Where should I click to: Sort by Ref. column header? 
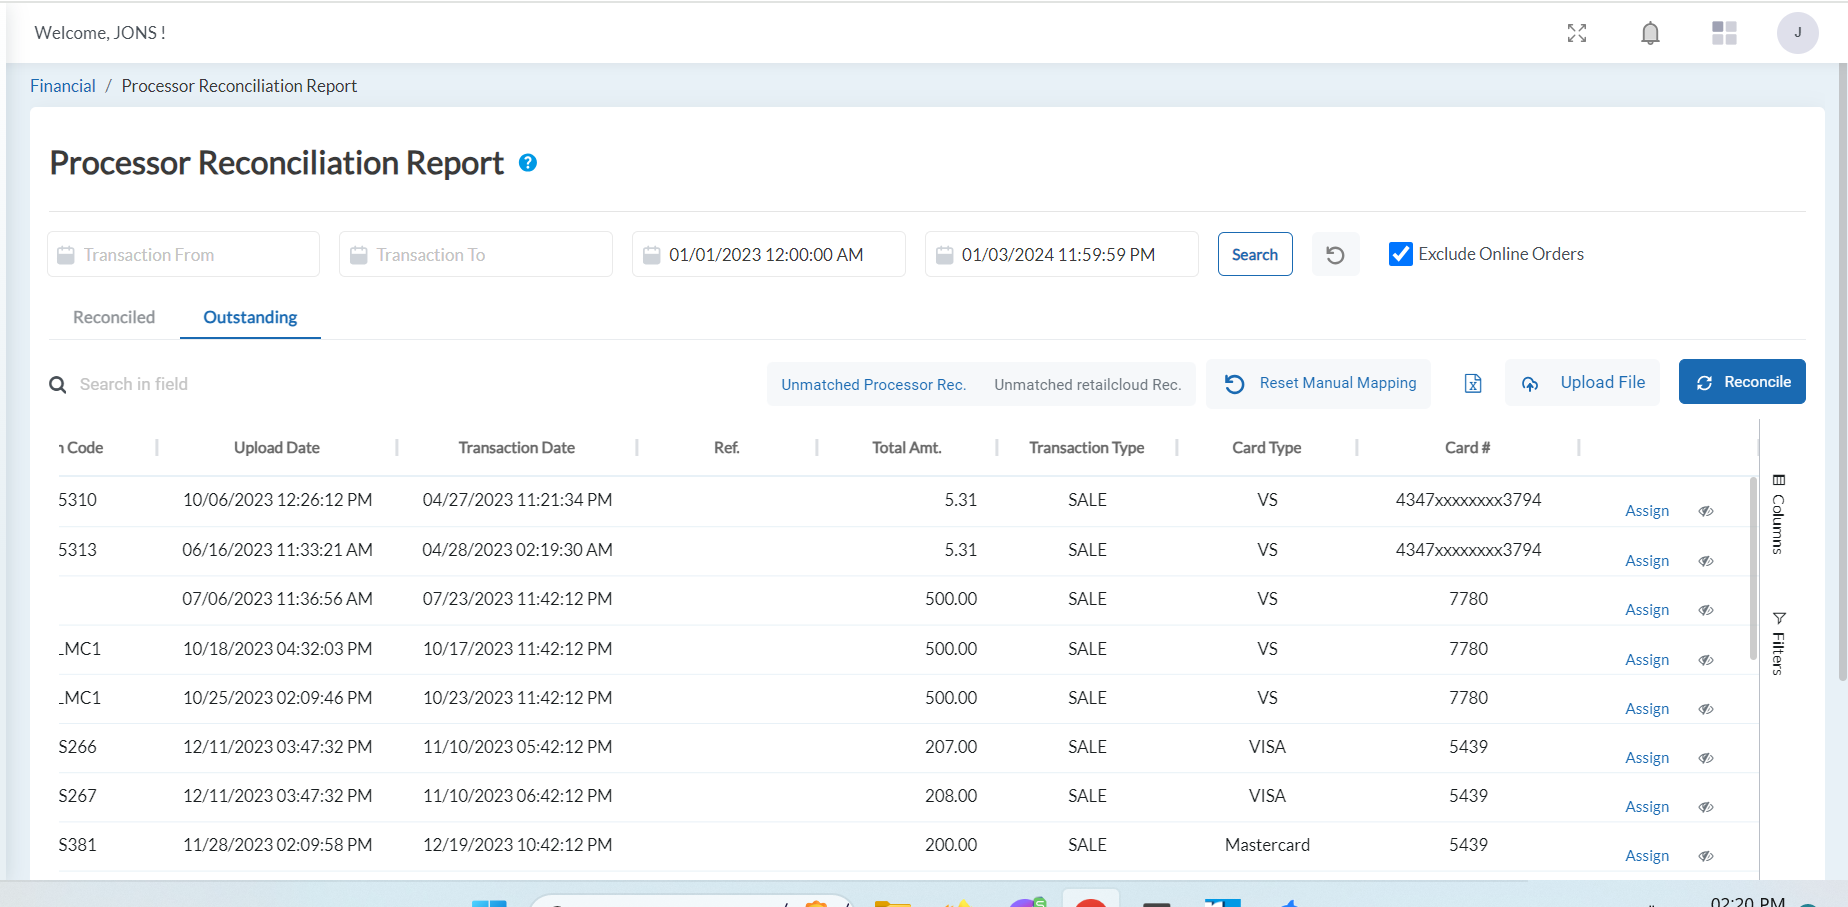click(727, 448)
